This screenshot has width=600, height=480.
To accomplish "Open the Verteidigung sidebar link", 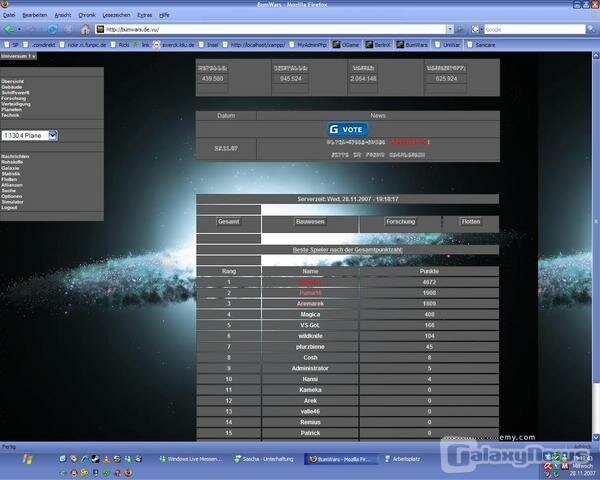I will pyautogui.click(x=16, y=104).
